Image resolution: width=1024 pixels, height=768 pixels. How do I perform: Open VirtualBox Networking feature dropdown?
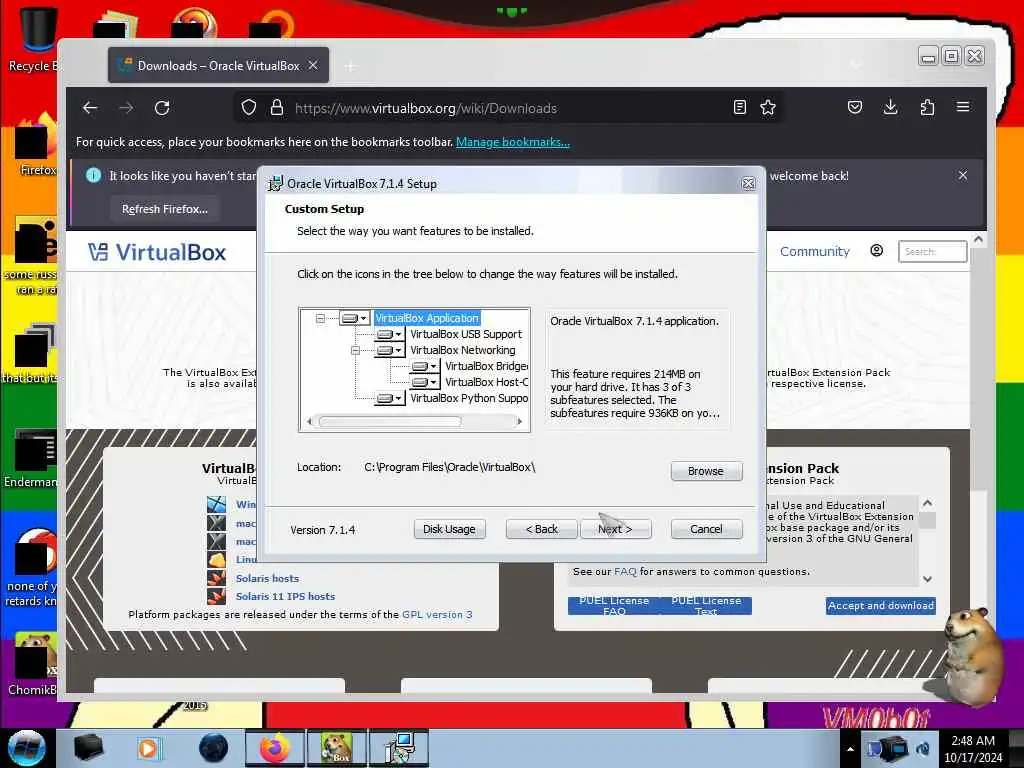[x=389, y=350]
